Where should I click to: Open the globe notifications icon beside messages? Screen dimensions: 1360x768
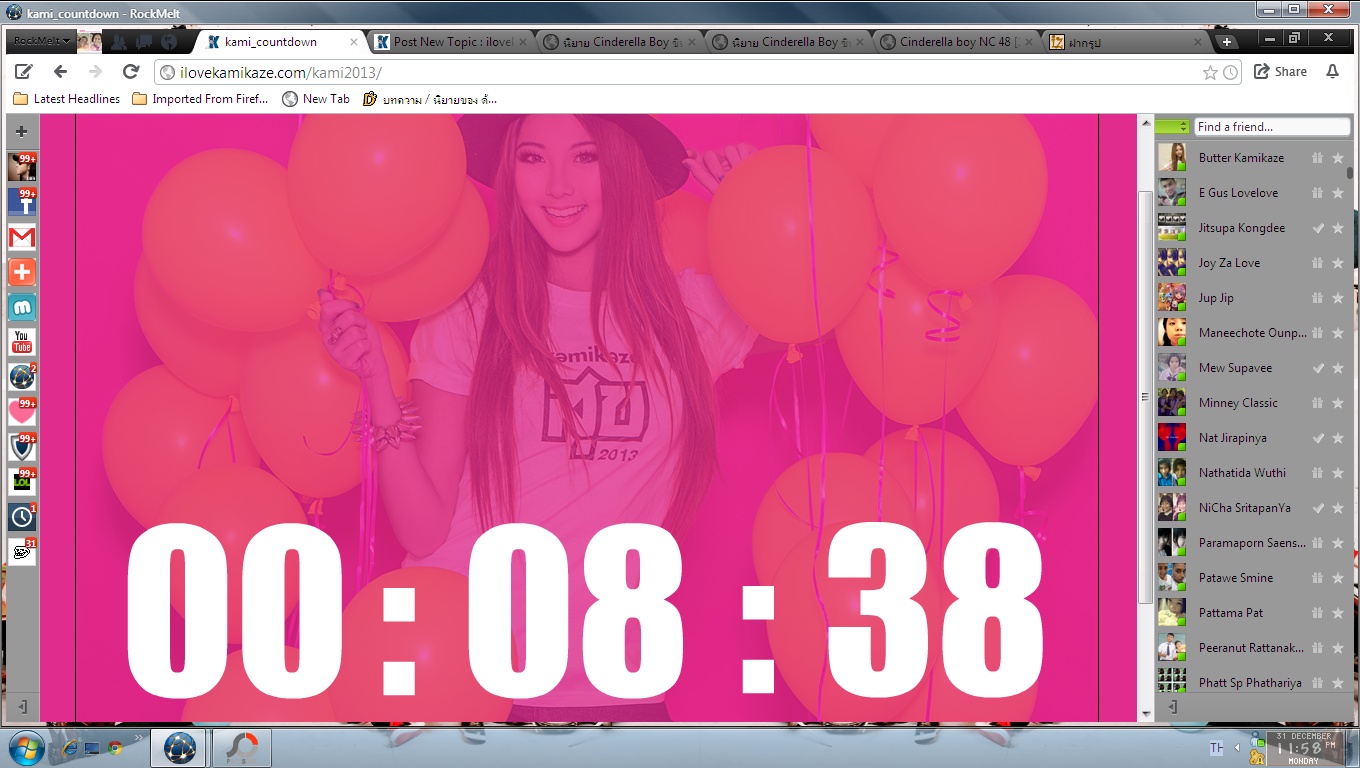tap(169, 42)
